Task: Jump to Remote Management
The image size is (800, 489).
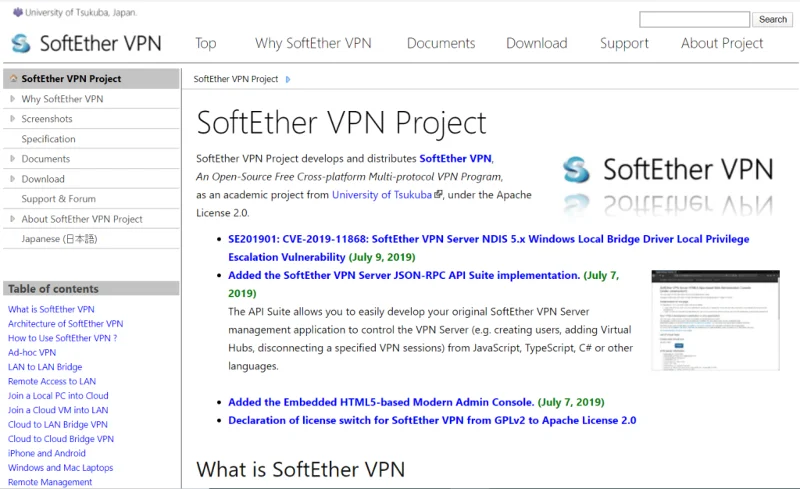Action: tap(50, 481)
